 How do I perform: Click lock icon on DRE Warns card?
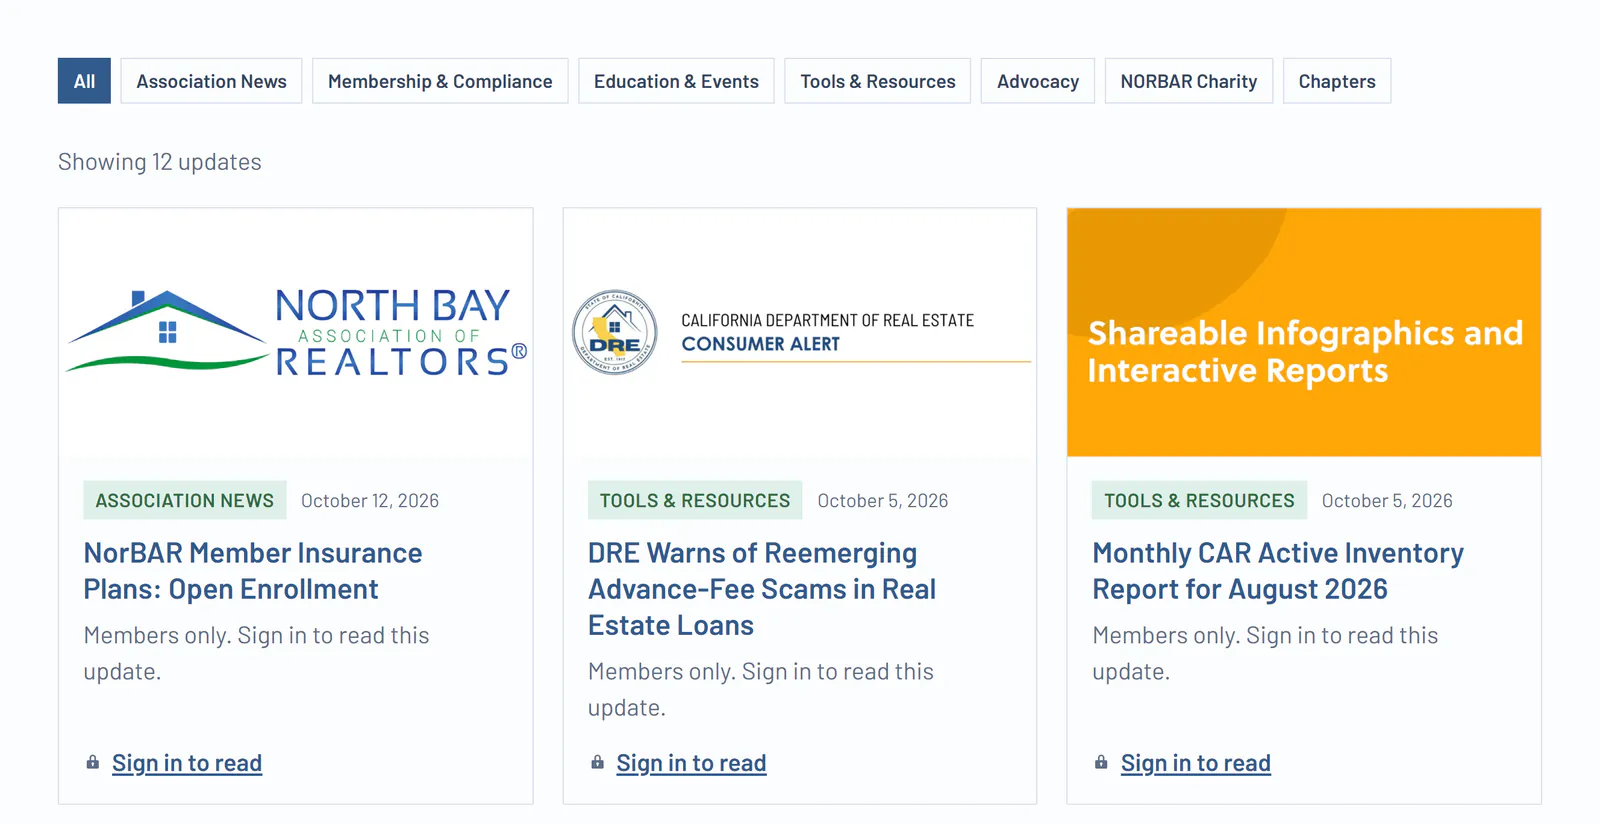[597, 762]
